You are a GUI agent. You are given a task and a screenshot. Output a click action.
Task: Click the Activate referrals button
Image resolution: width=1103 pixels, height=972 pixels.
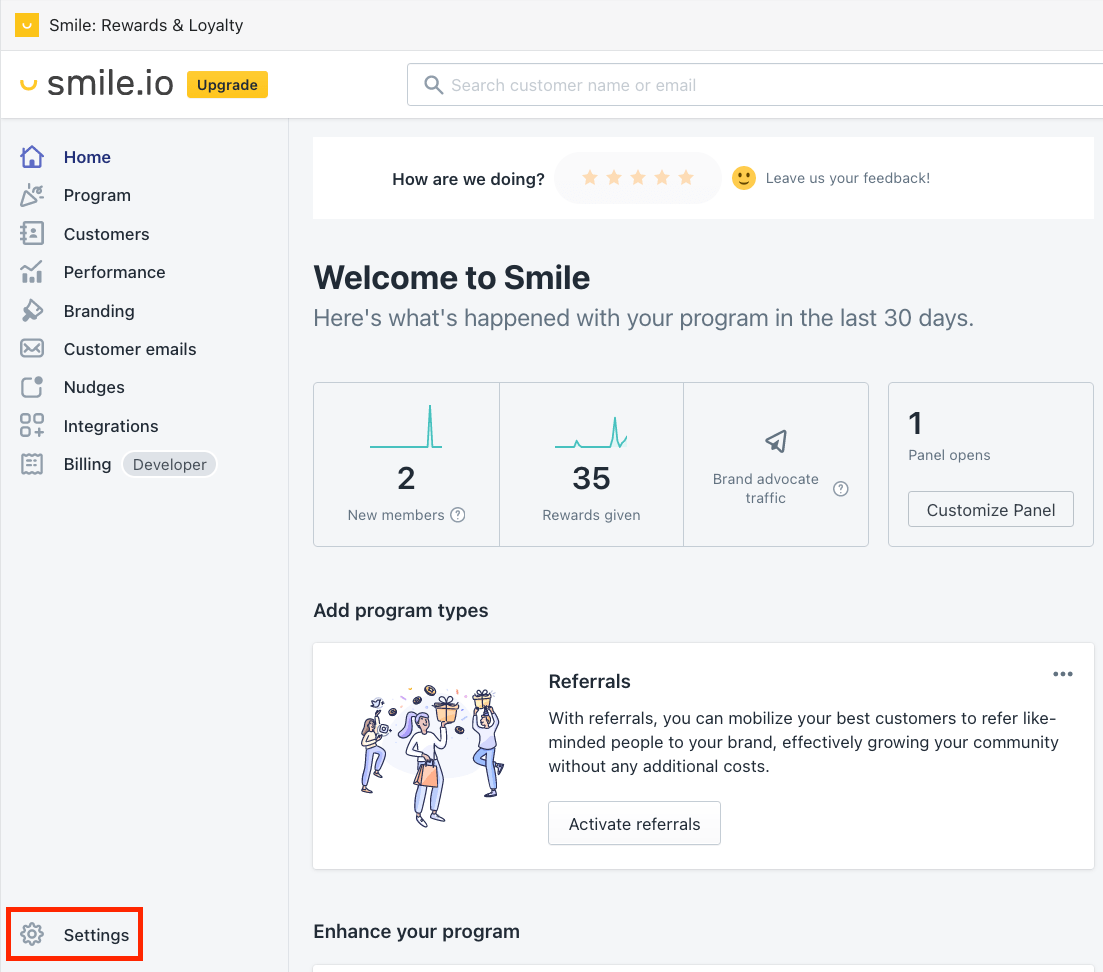point(635,824)
